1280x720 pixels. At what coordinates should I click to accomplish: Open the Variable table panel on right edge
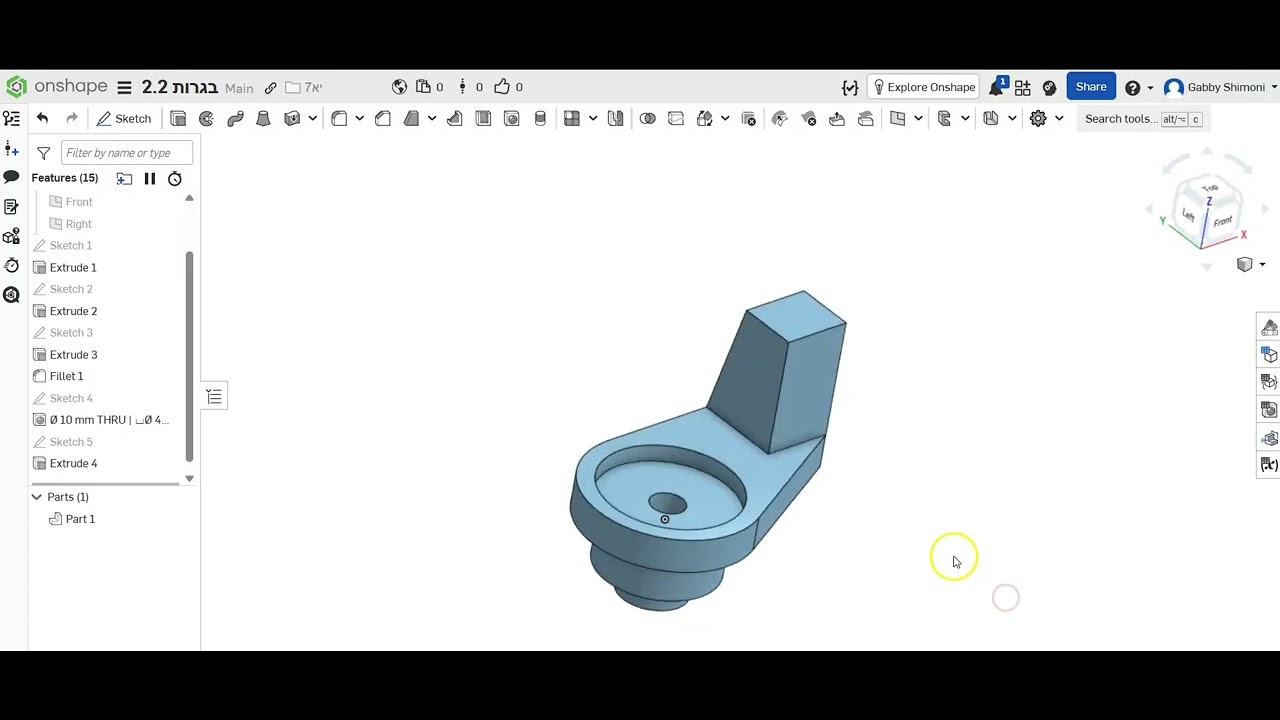pyautogui.click(x=1269, y=465)
